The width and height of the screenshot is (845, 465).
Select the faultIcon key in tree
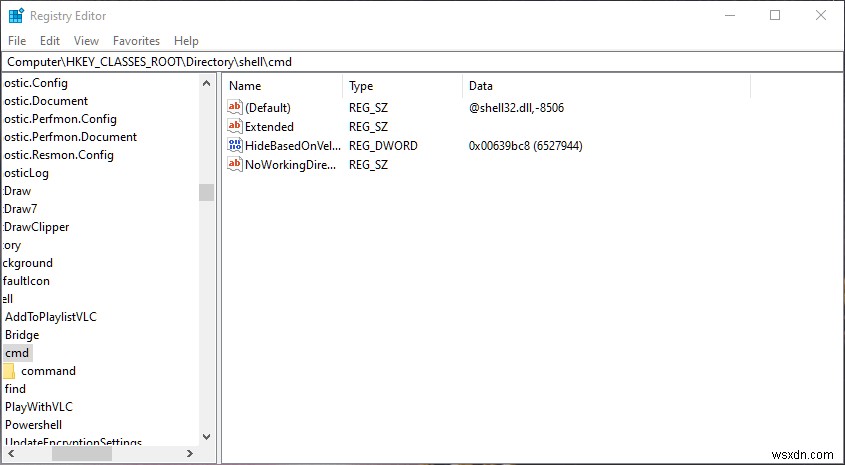point(26,281)
